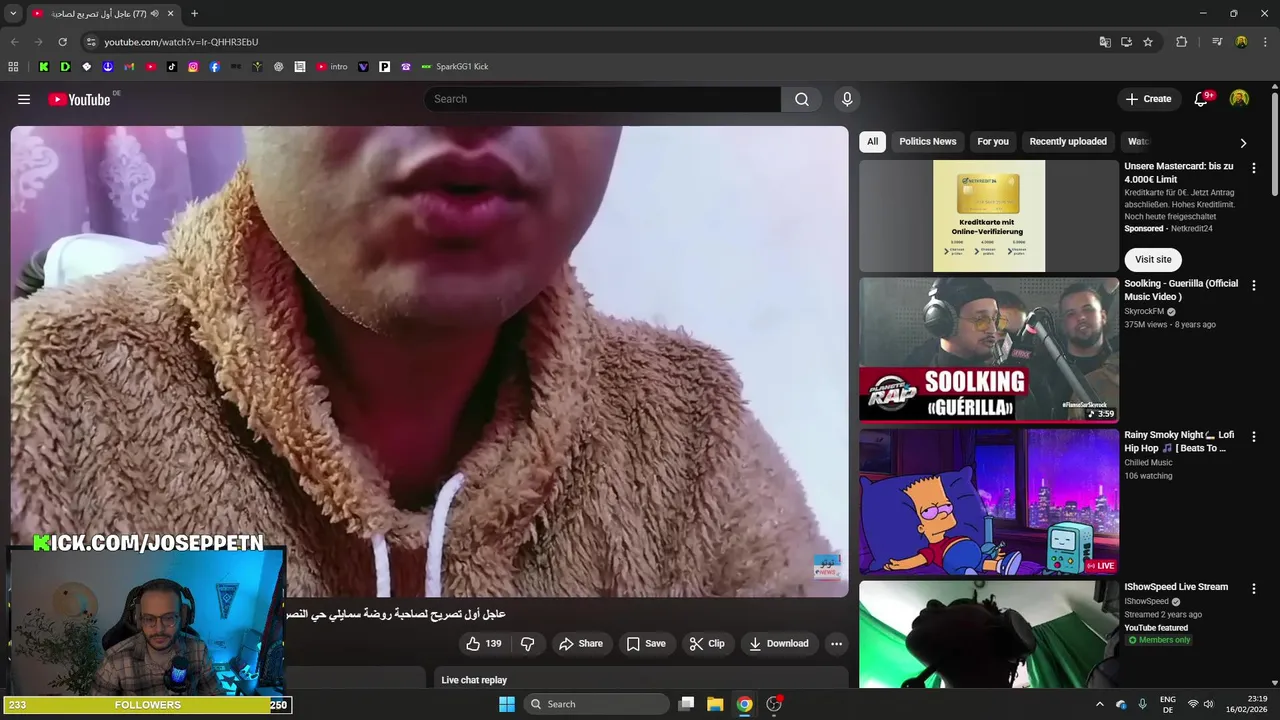The width and height of the screenshot is (1280, 720).
Task: Click Visit site on the sponsored ad
Action: click(x=1153, y=259)
